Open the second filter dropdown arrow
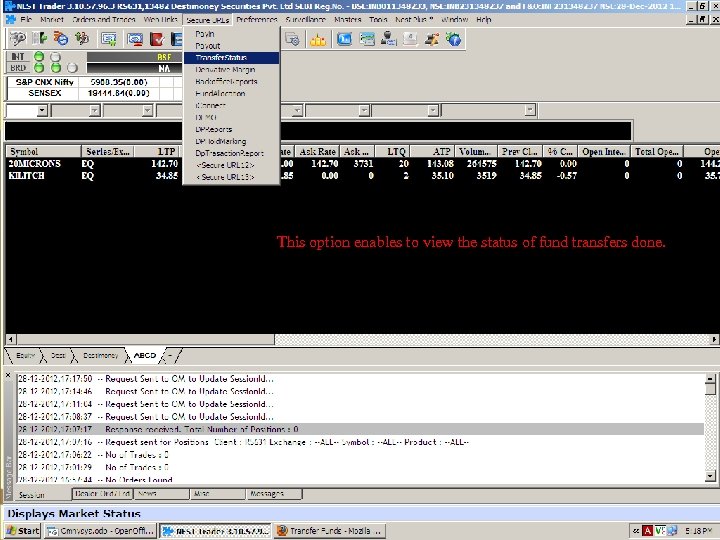Image resolution: width=720 pixels, height=540 pixels. 95,111
